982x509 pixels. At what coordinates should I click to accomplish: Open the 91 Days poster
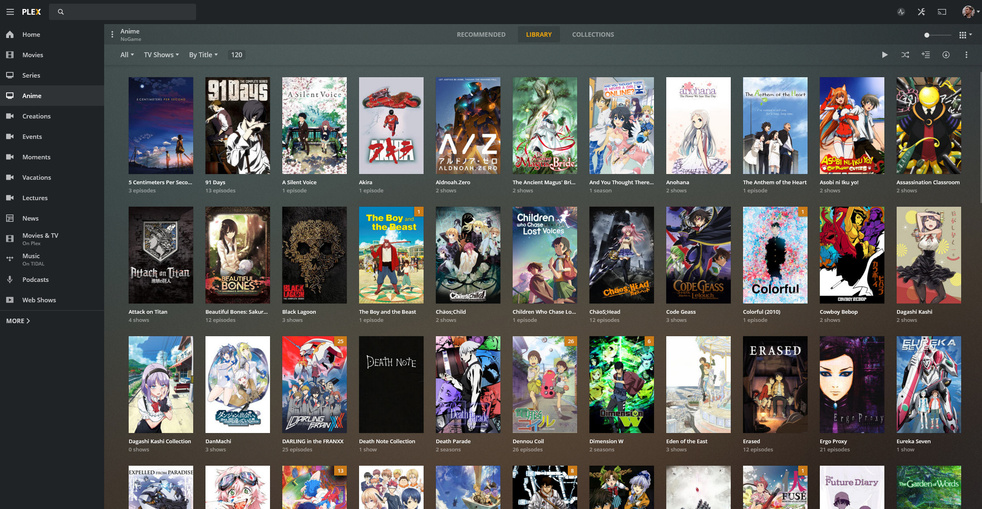(x=237, y=126)
